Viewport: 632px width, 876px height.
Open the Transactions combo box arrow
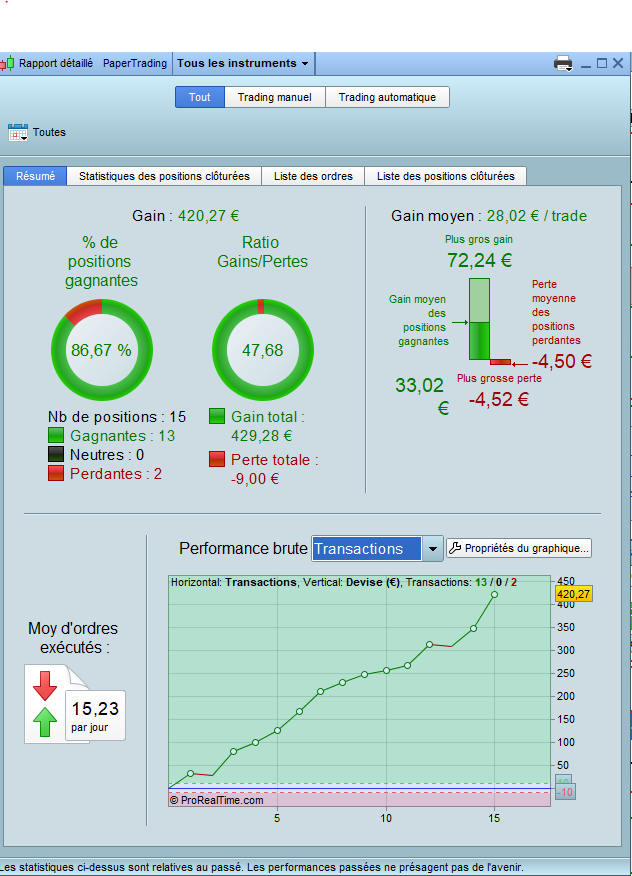tap(433, 549)
